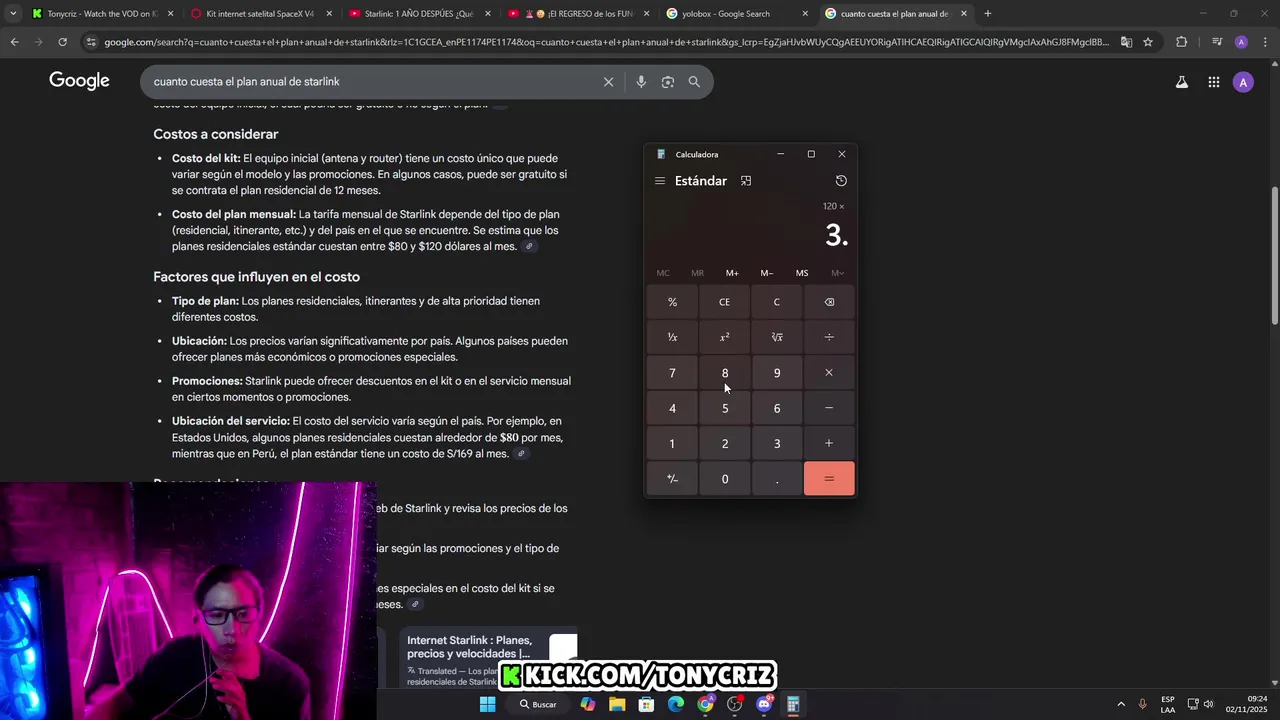The image size is (1280, 720).
Task: Click the Google search magnifier icon
Action: click(x=694, y=82)
